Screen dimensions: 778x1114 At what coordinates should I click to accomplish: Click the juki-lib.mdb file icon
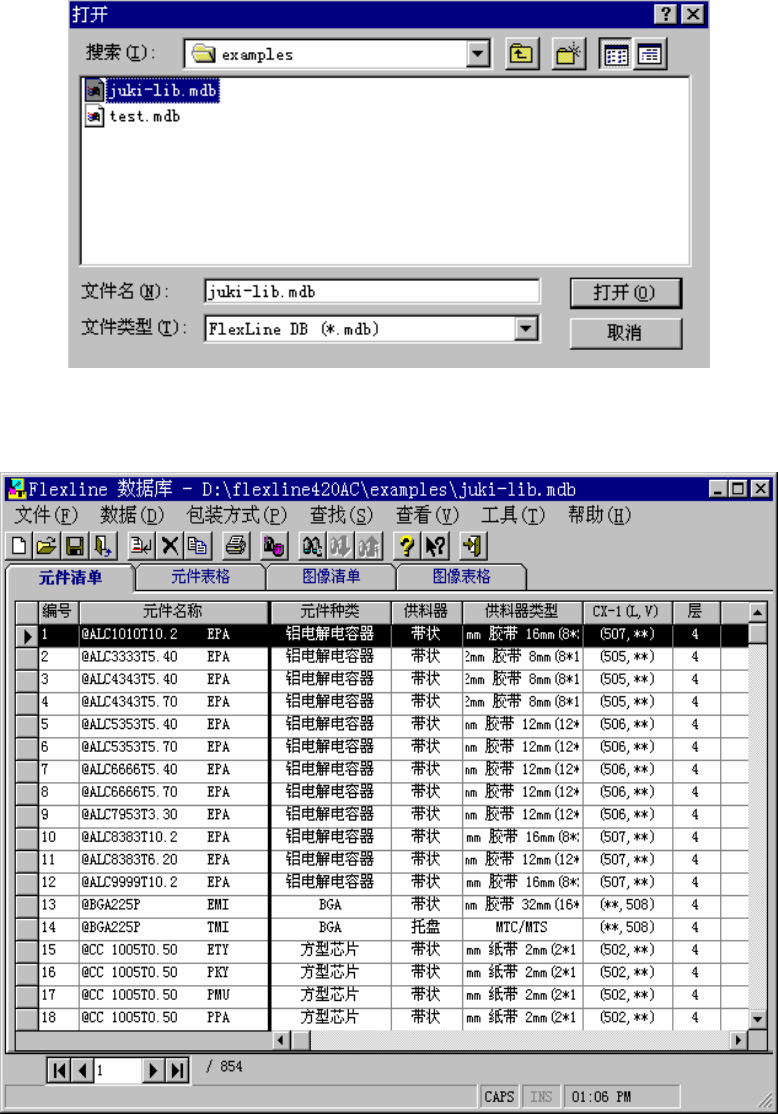coord(94,90)
